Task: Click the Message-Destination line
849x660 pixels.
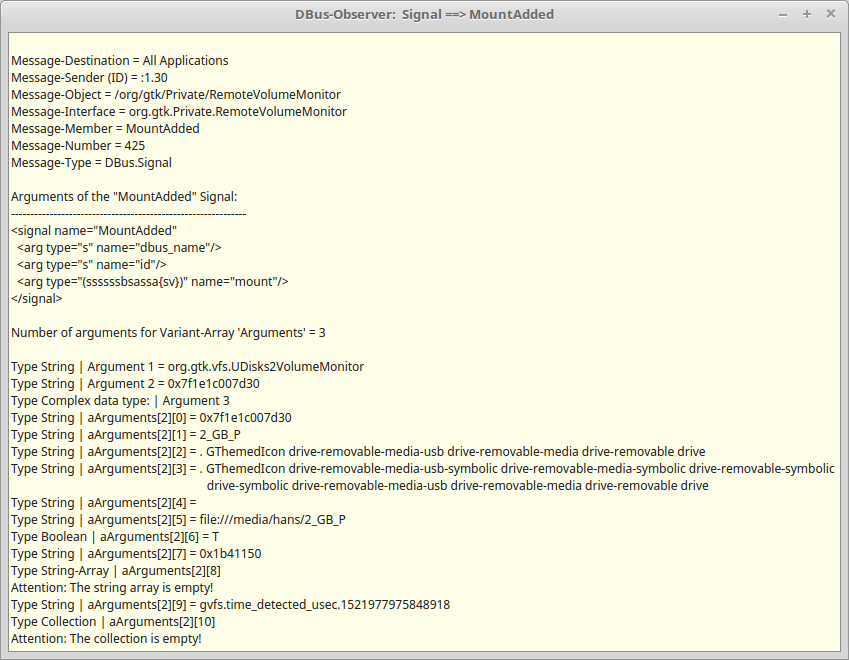Action: pos(119,61)
